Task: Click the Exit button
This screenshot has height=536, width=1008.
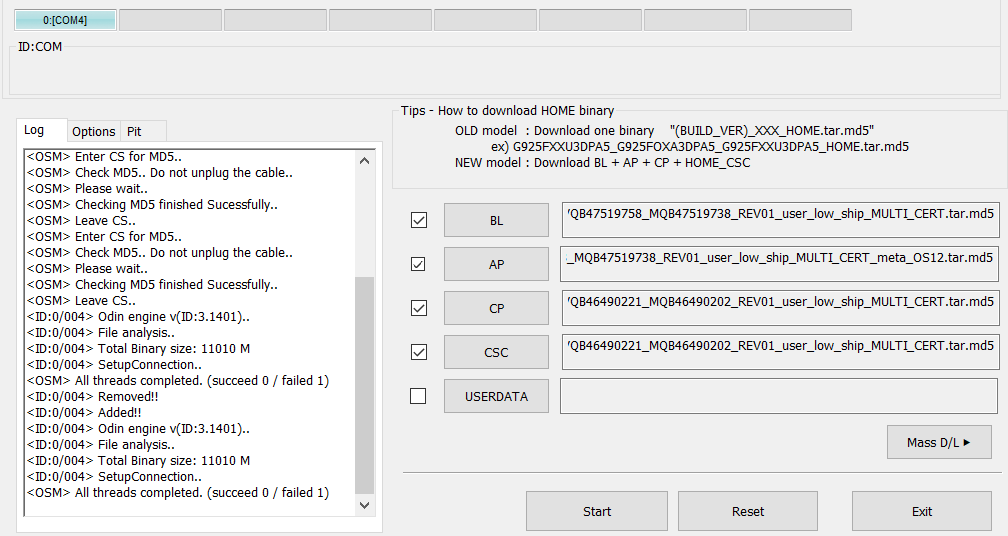Action: click(x=922, y=512)
